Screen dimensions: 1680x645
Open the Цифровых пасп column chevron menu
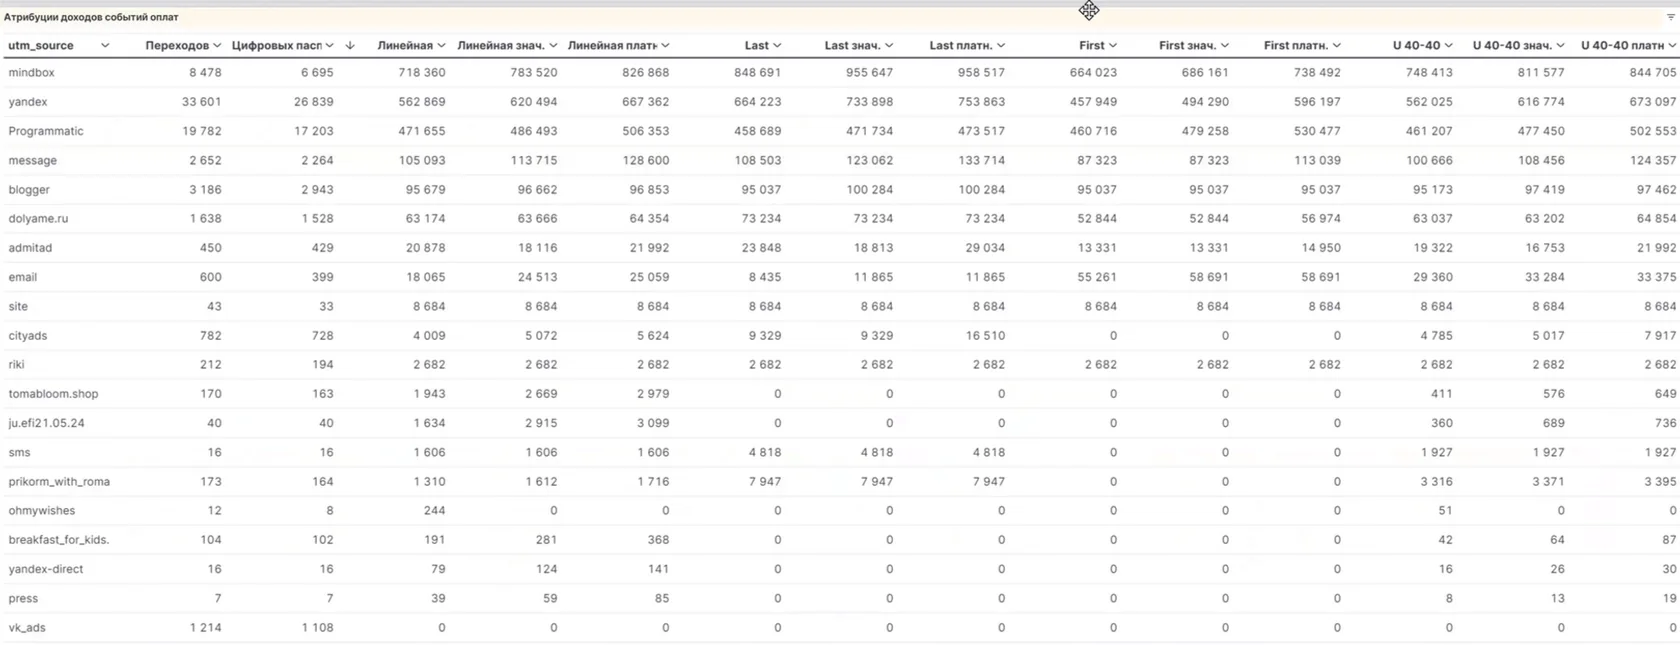[329, 45]
